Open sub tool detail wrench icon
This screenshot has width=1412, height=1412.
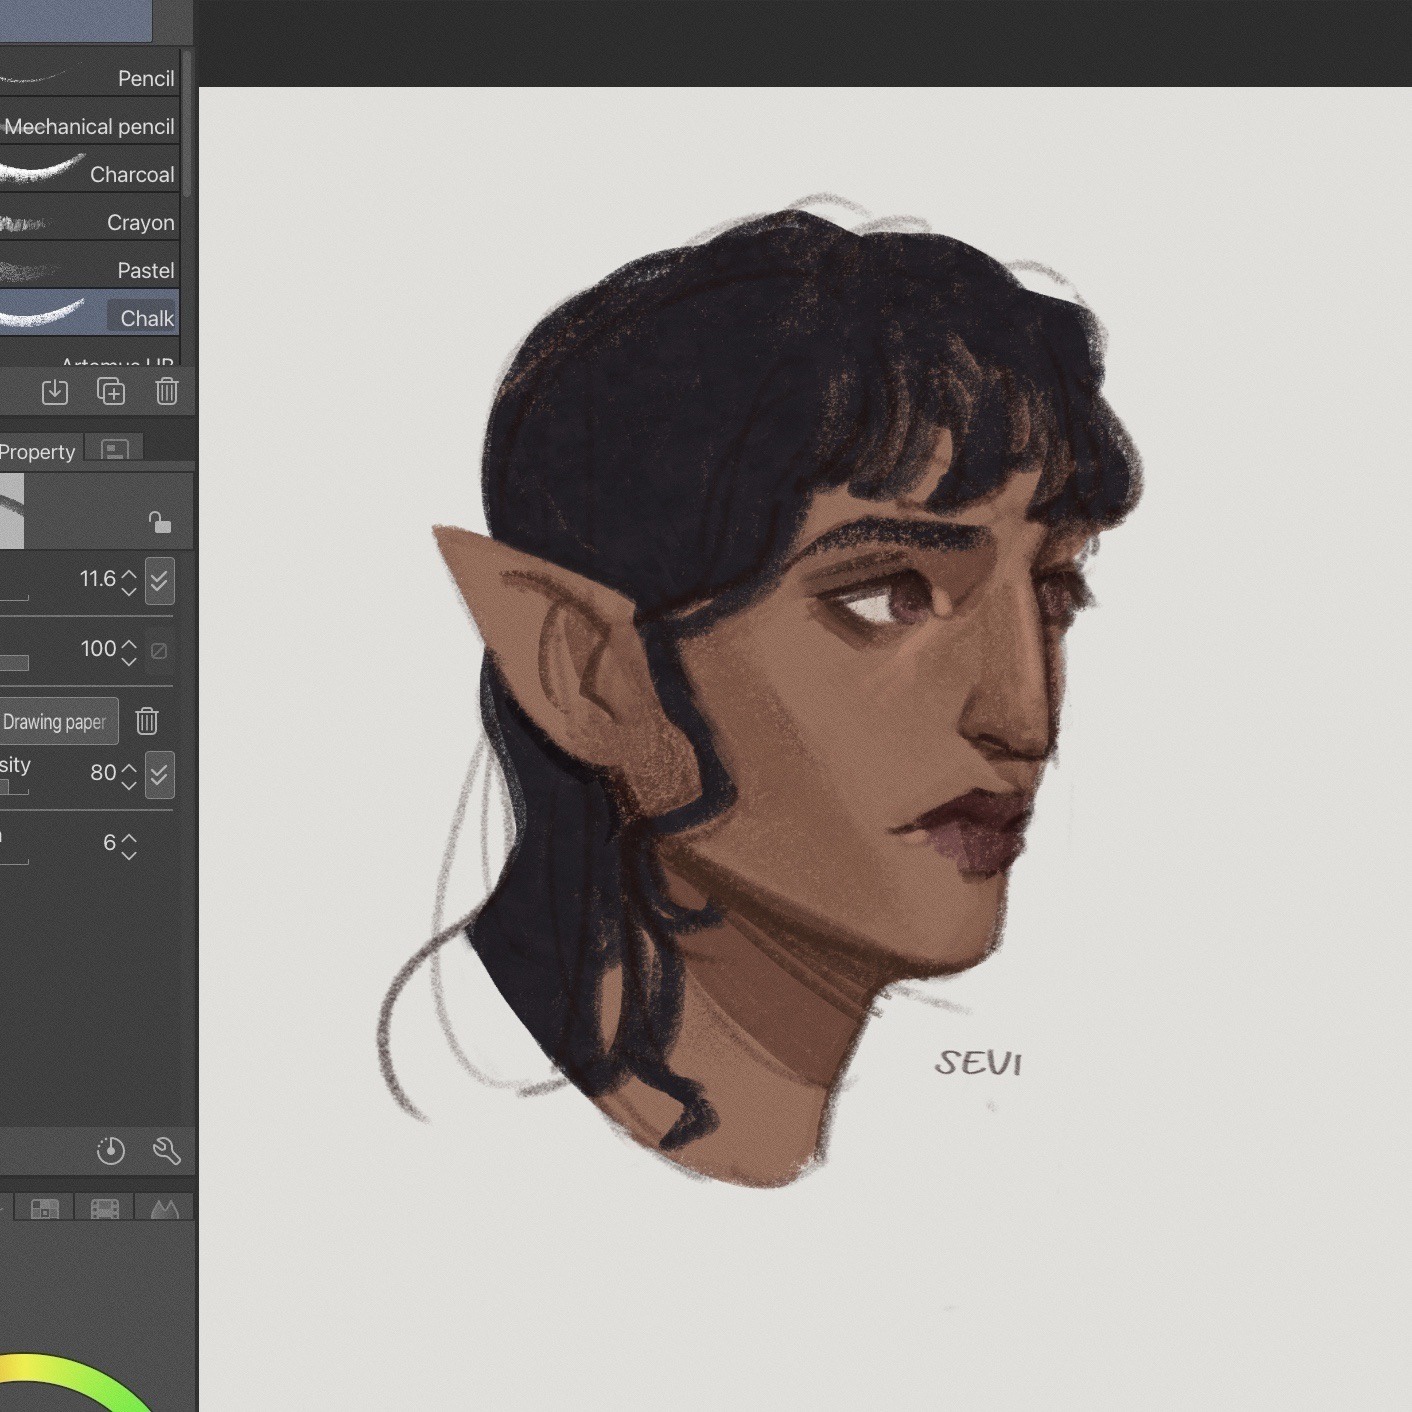[167, 1152]
